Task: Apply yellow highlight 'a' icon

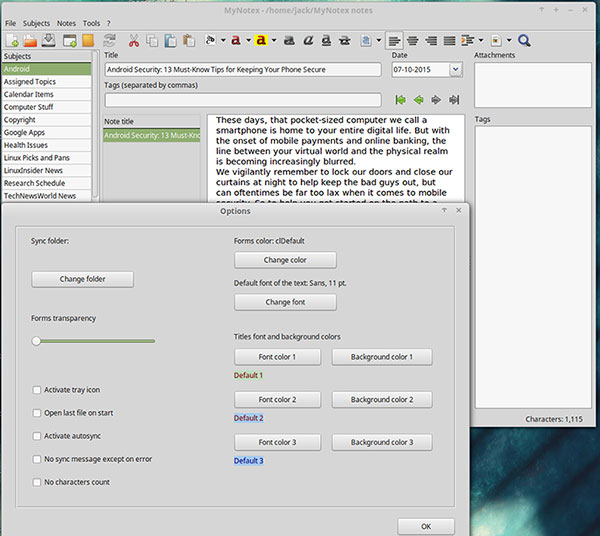Action: click(x=261, y=40)
